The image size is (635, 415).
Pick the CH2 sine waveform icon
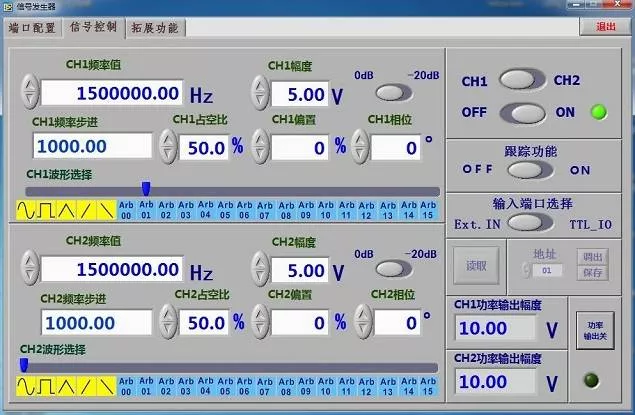point(25,386)
